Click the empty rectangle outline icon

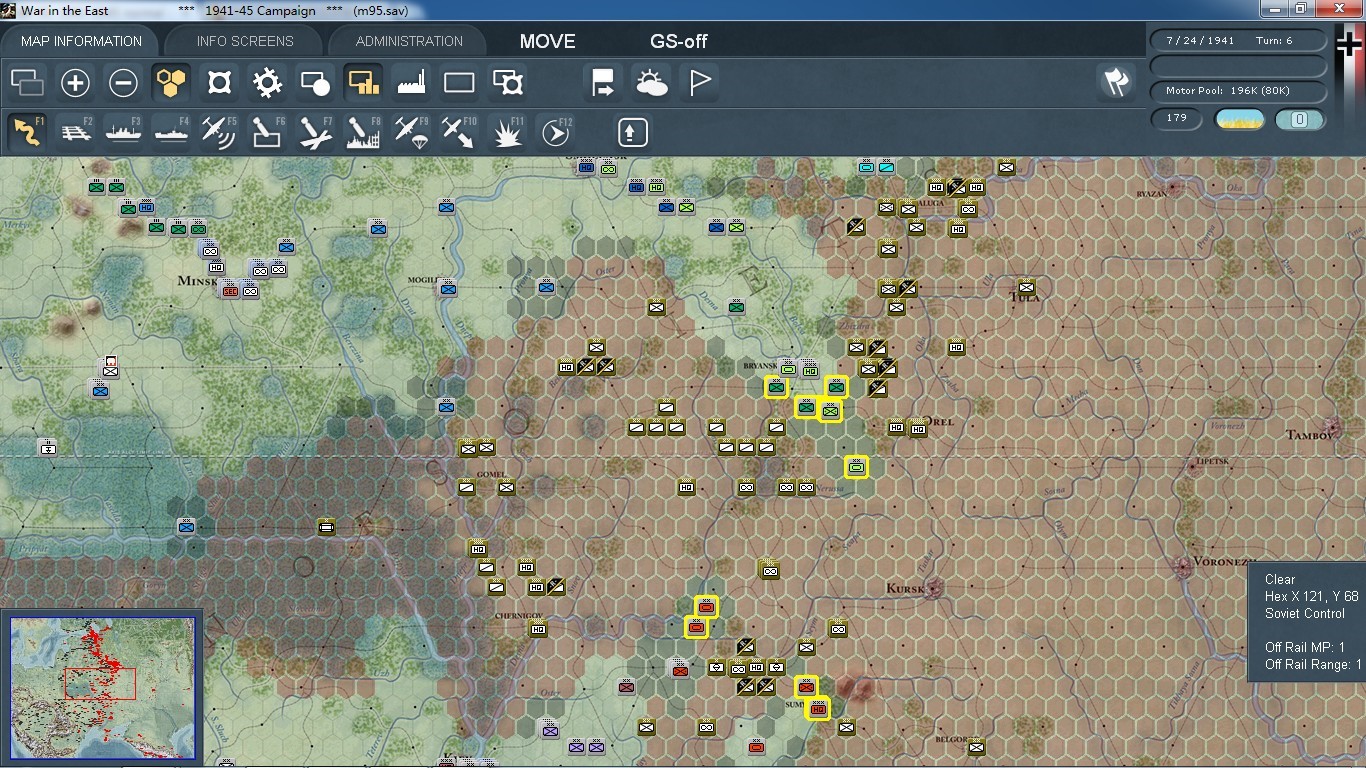tap(459, 83)
